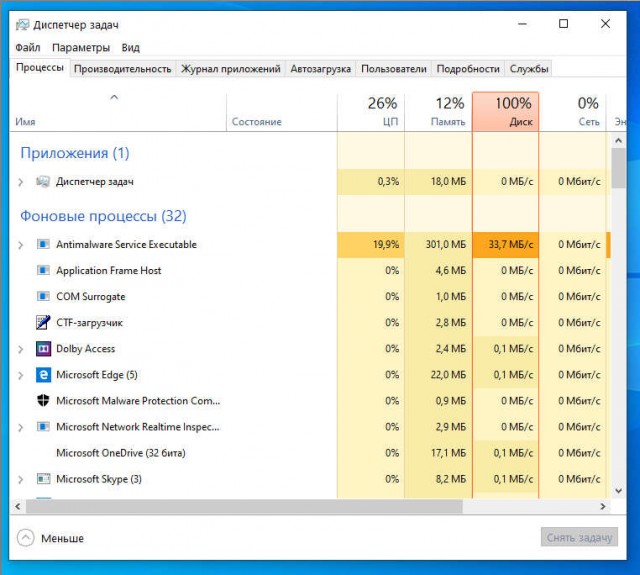Select the Процессы tab
Screen dimensions: 640x575
(40, 68)
